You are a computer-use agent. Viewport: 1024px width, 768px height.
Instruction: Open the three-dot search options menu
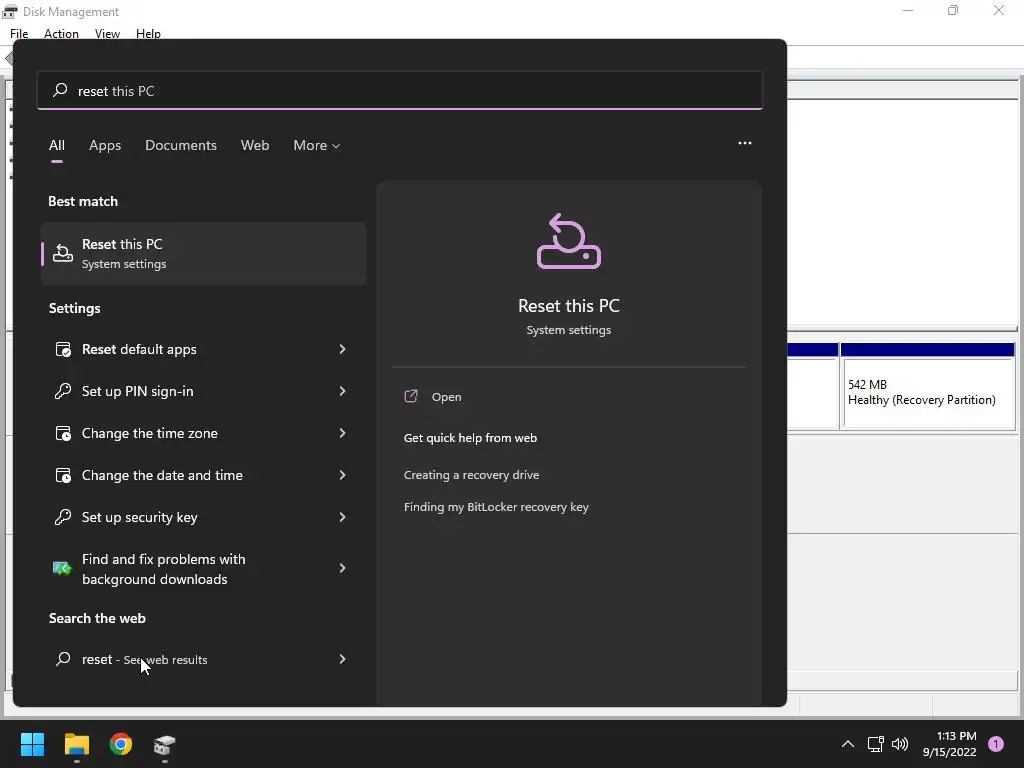[x=744, y=143]
